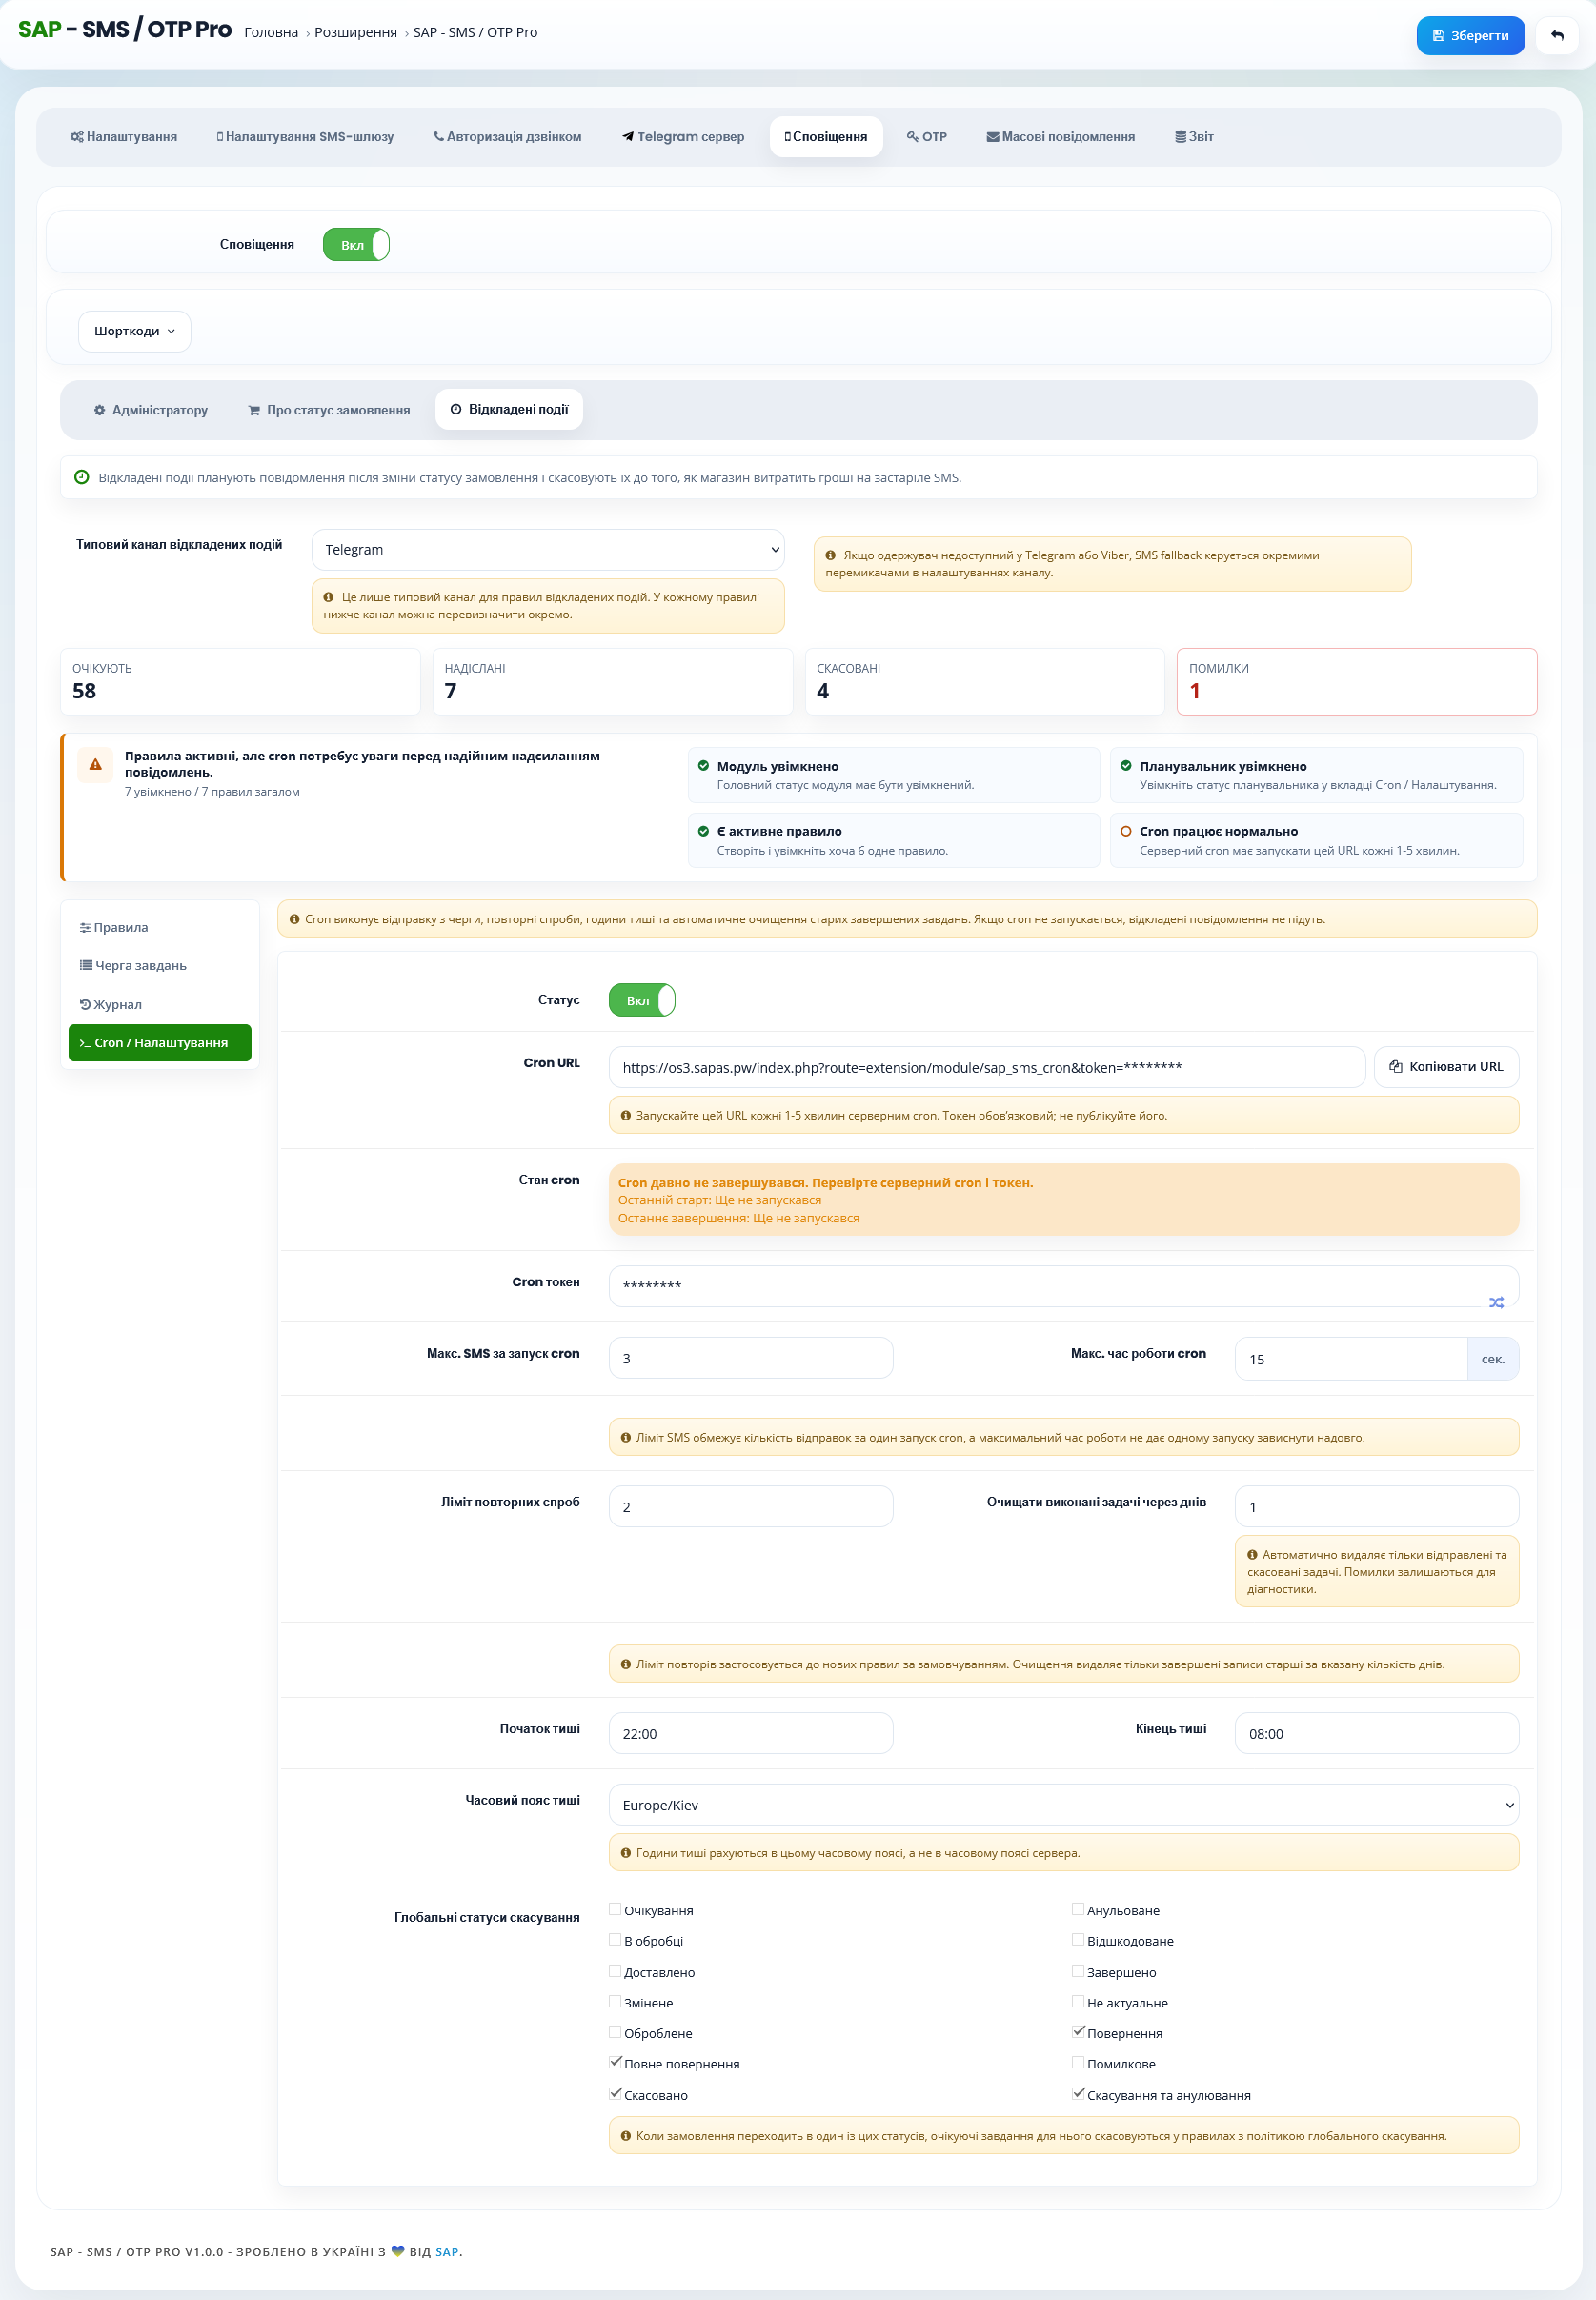
Task: Check the Очікування cancellation status
Action: pos(615,1909)
